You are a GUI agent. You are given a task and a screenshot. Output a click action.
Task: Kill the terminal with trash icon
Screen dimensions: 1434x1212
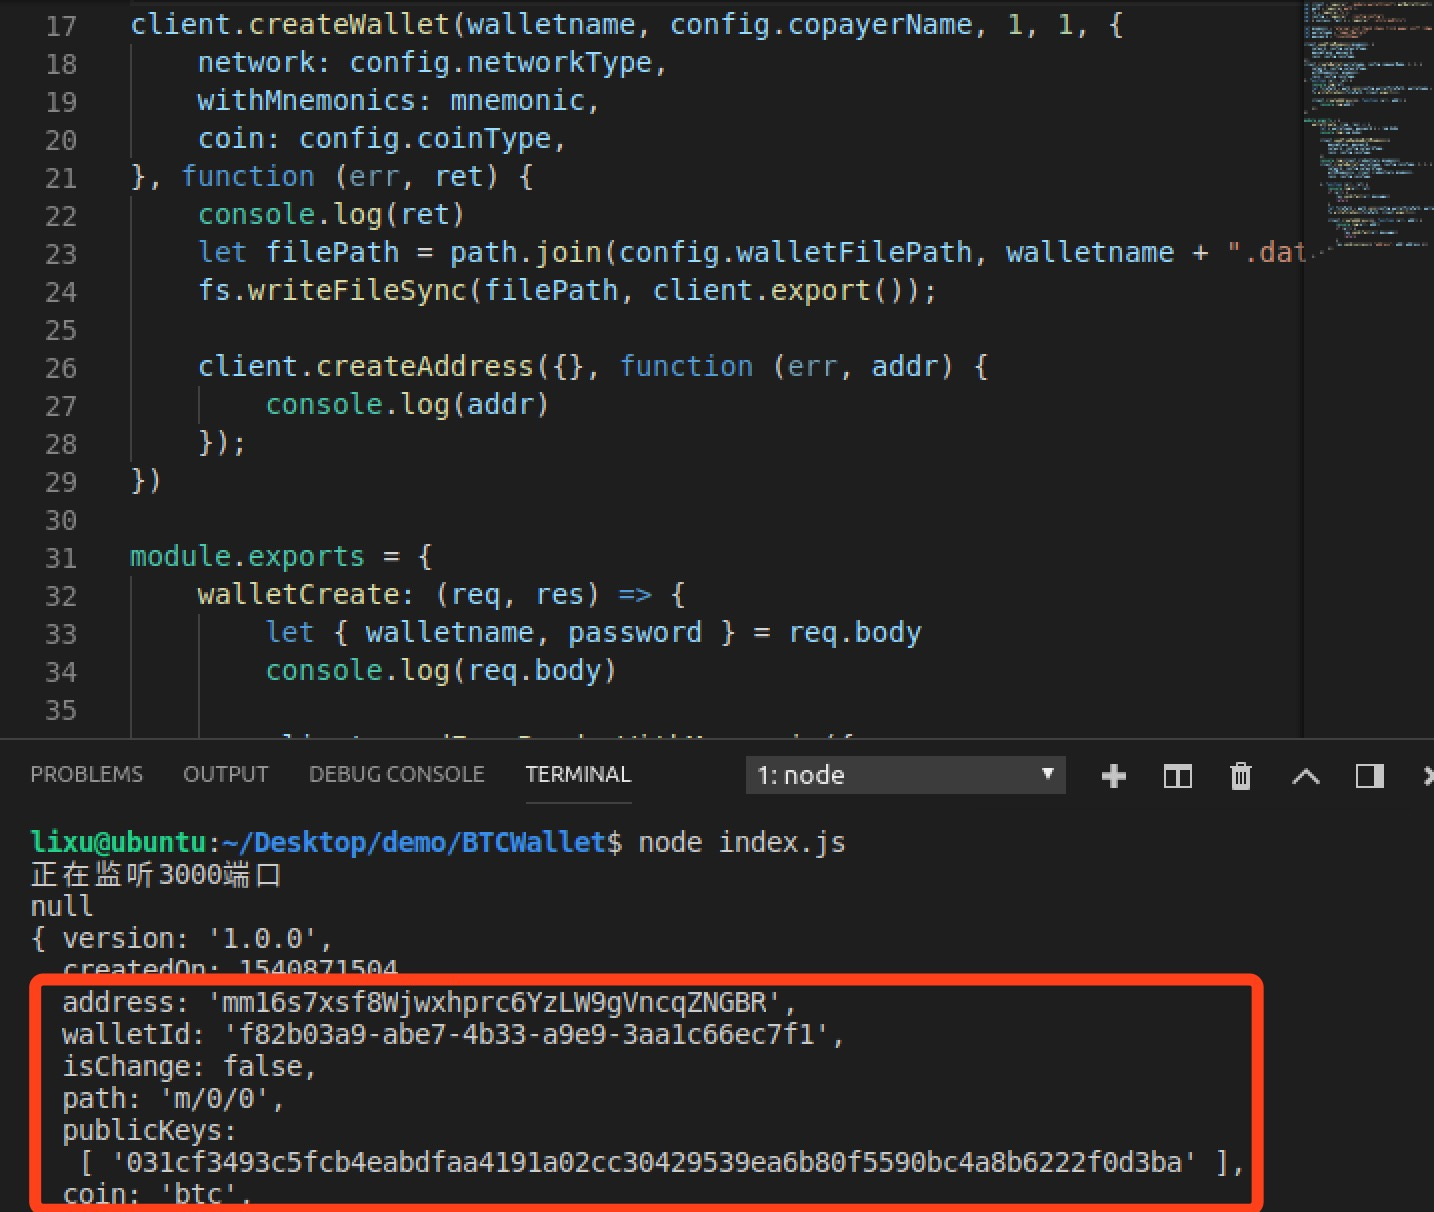pyautogui.click(x=1241, y=776)
